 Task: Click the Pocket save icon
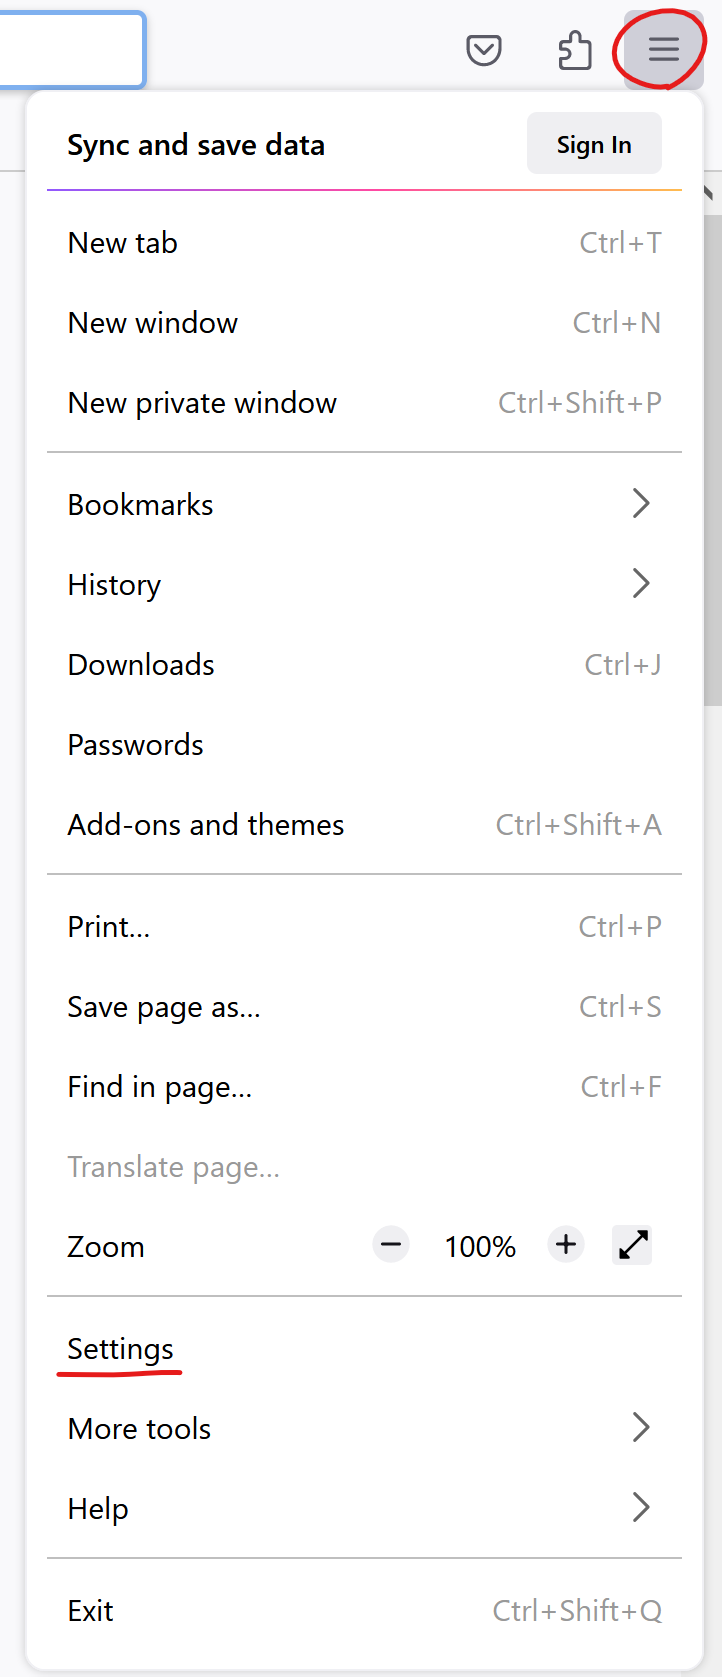pos(484,49)
